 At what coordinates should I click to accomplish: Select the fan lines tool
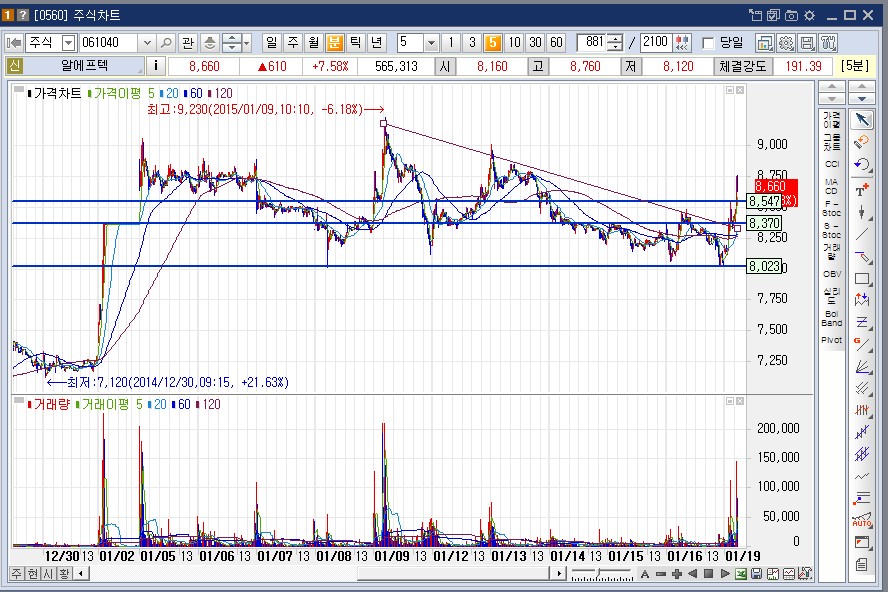861,367
